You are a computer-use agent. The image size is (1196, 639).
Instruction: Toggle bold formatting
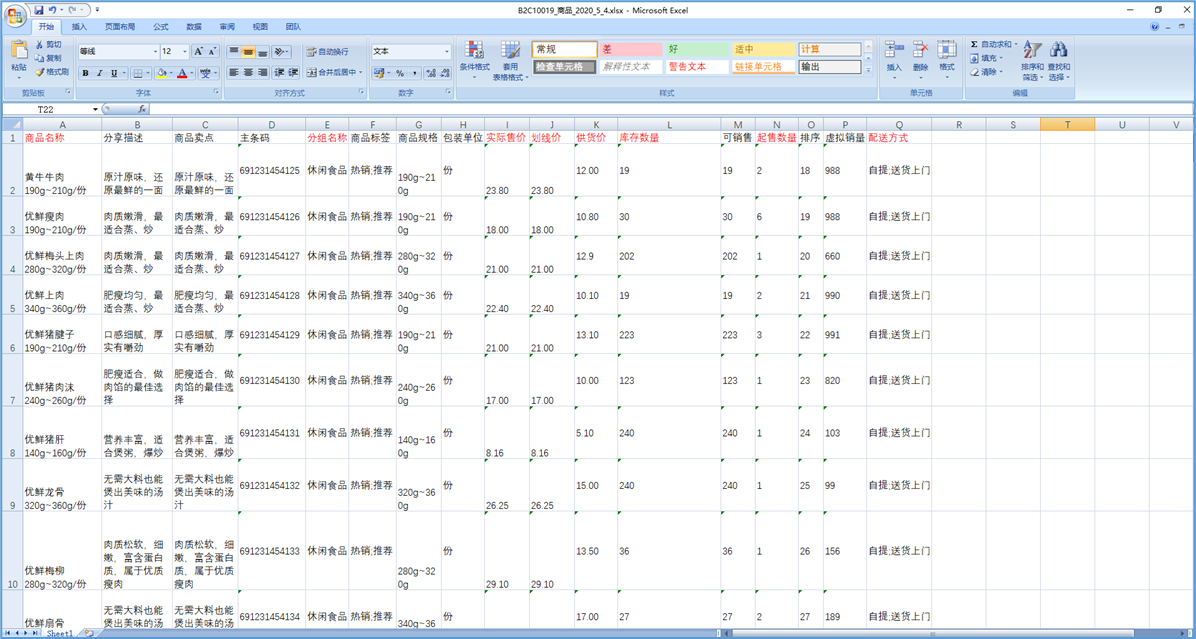pos(85,73)
